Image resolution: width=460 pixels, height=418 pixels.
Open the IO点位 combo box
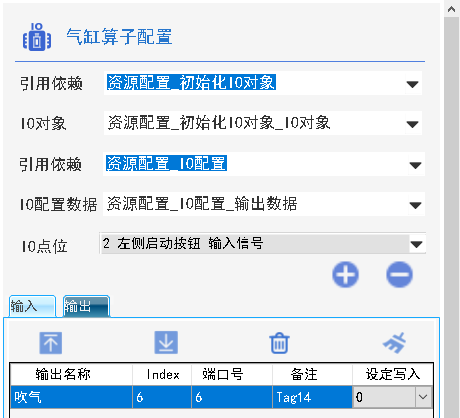[x=263, y=244]
